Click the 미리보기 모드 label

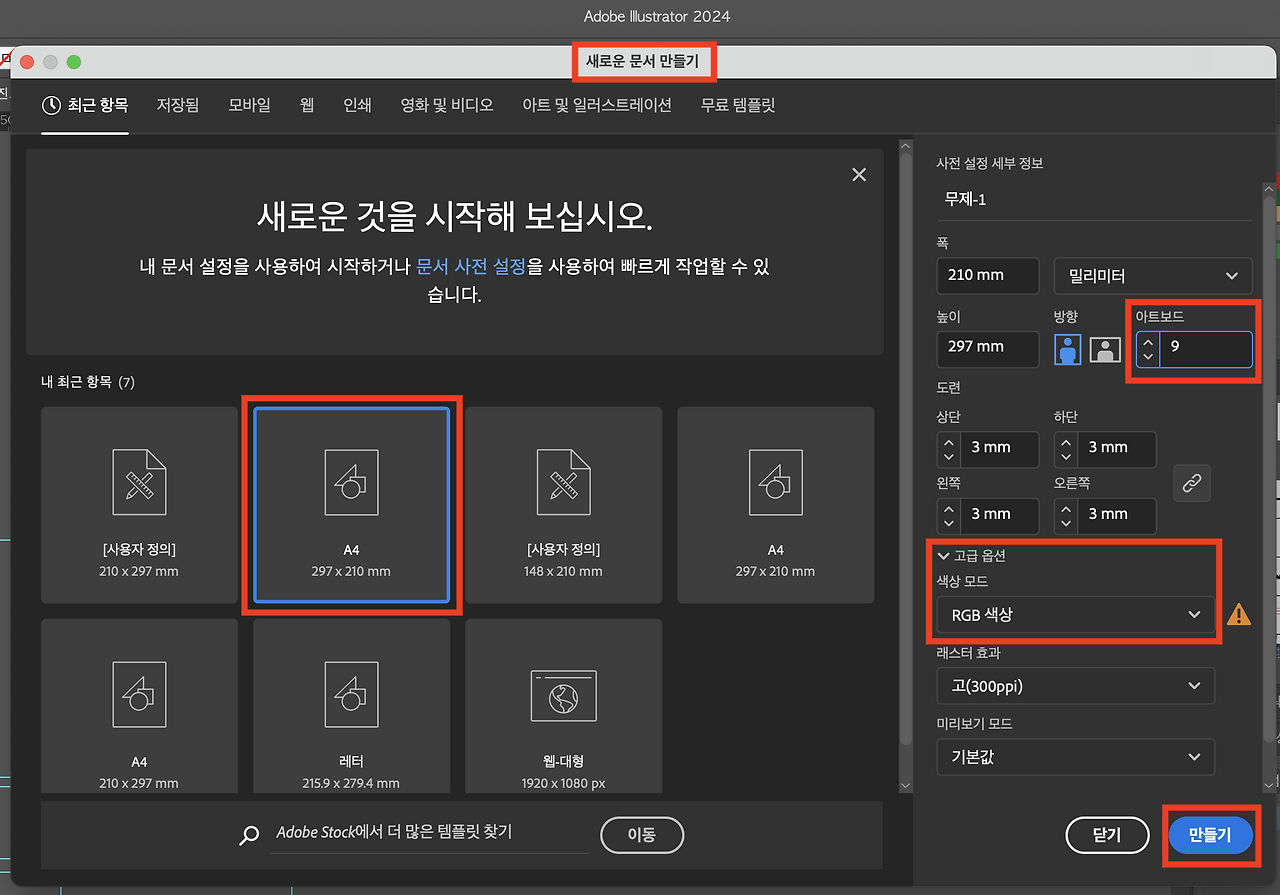pyautogui.click(x=975, y=724)
